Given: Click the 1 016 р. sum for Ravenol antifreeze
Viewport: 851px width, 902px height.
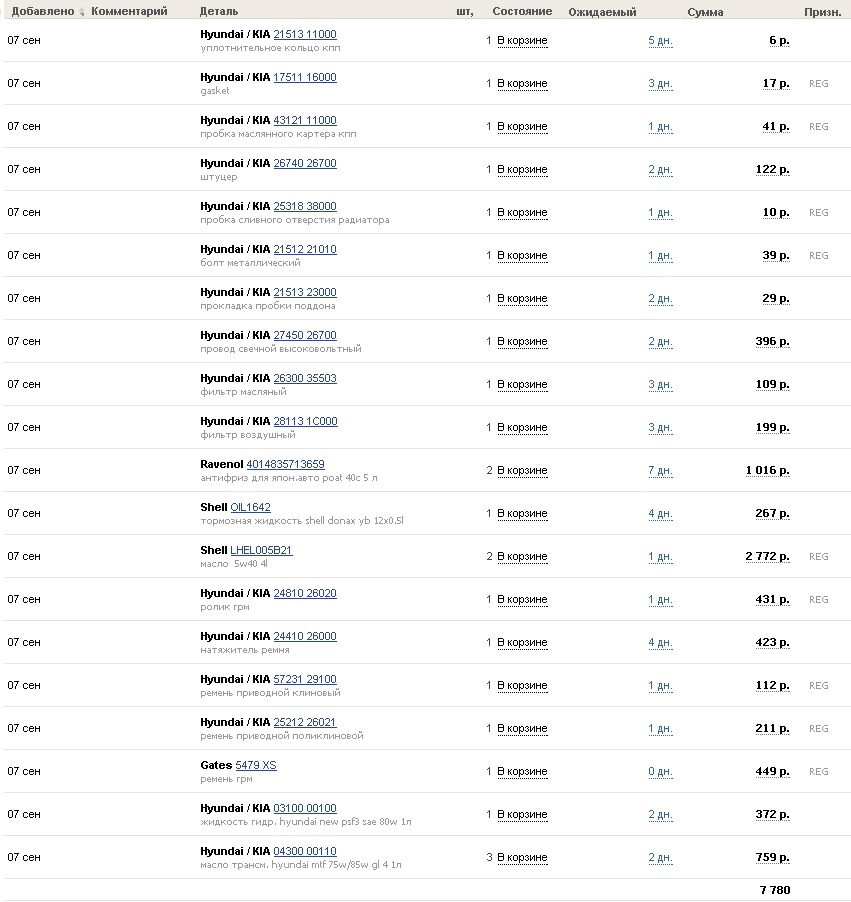Looking at the screenshot, I should tap(768, 471).
